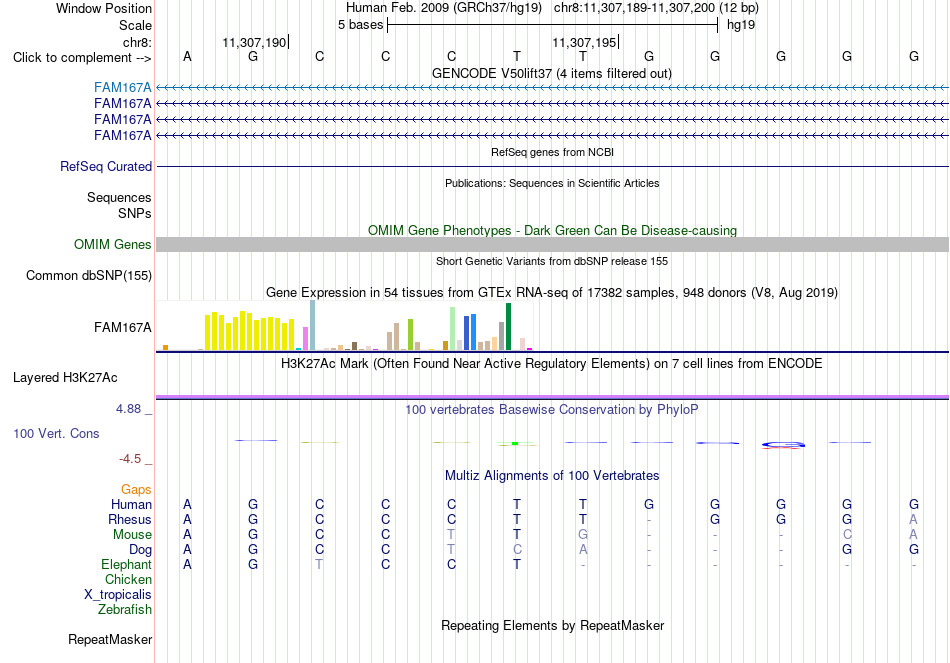Screen dimensions: 950x663
Task: Select the light-blue highlighted FAM167A transcript label
Action: coord(122,88)
